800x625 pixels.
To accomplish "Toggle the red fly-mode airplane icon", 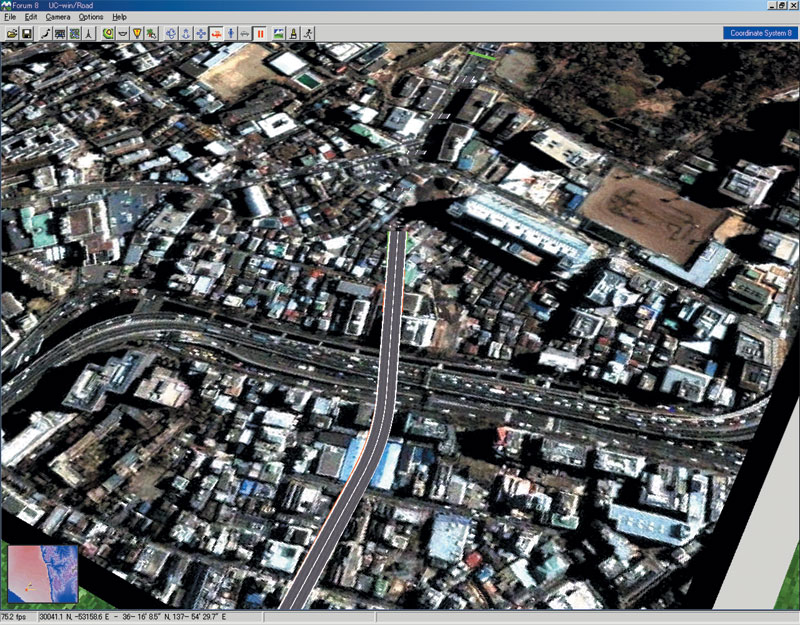I will tap(215, 34).
